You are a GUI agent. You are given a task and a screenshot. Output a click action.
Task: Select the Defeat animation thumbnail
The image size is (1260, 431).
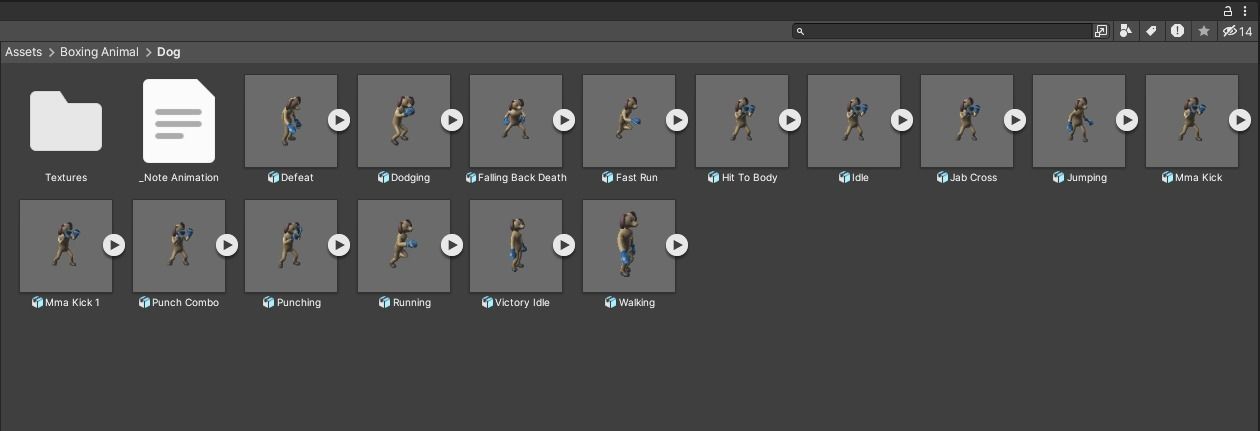tap(291, 121)
